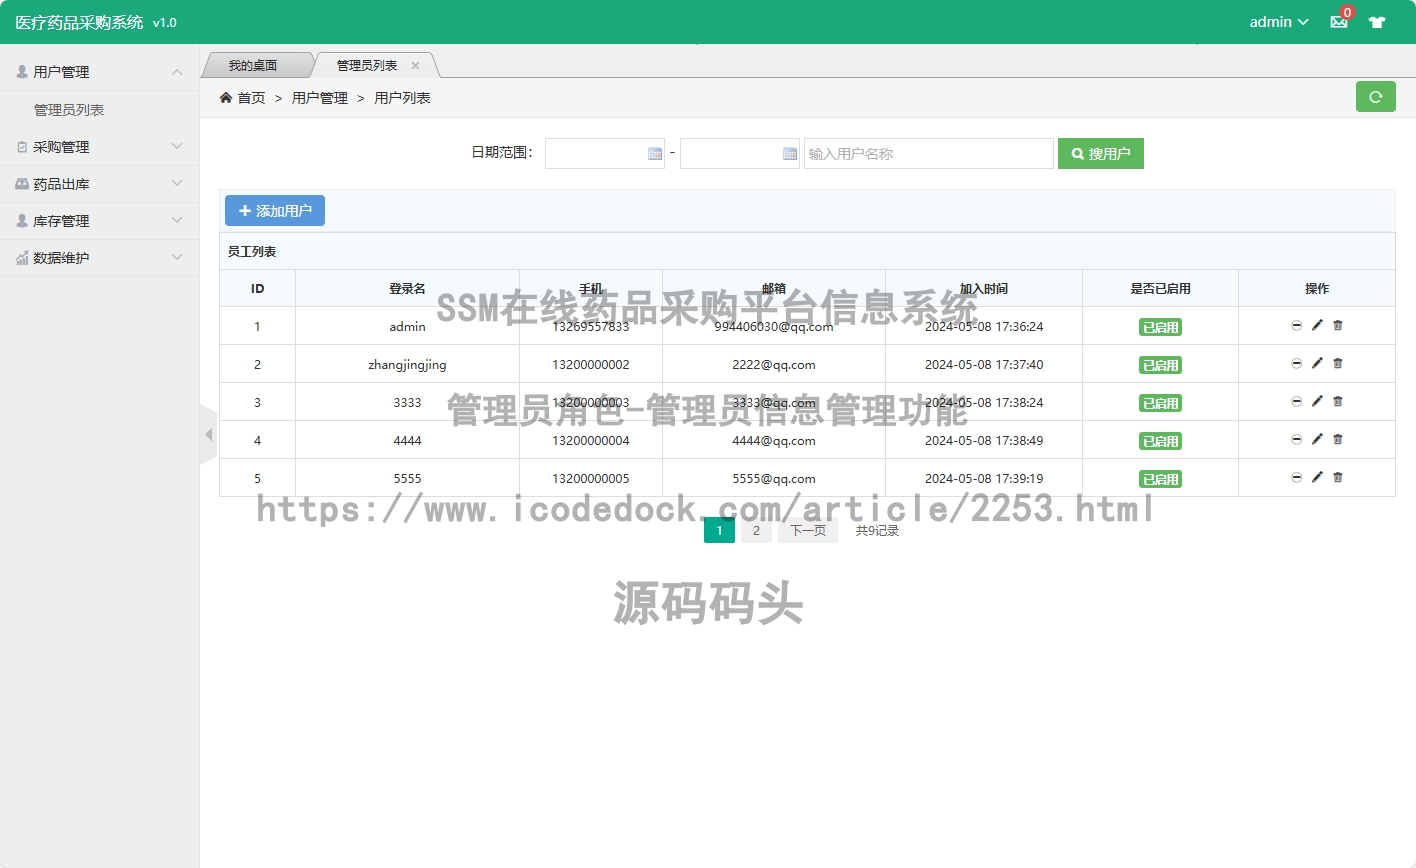Click the 登录名 column header

(x=407, y=289)
